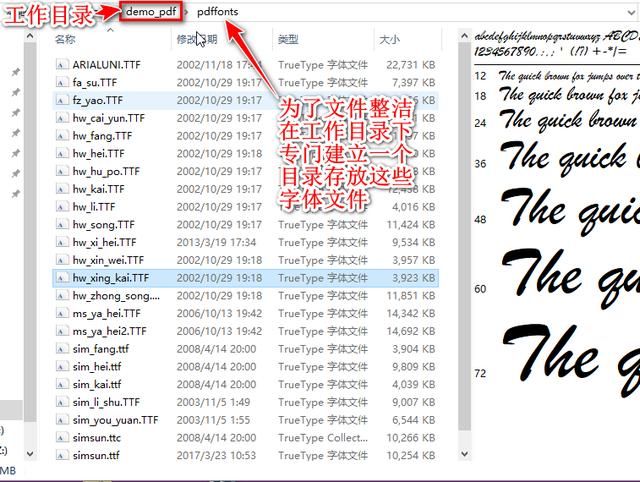Click the ARIALUNI.TTF font file icon
The width and height of the screenshot is (640, 482).
point(62,65)
